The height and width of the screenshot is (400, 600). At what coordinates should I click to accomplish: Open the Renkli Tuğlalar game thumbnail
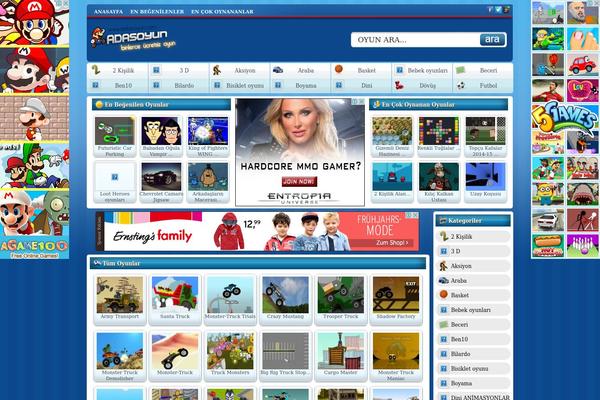pyautogui.click(x=439, y=131)
